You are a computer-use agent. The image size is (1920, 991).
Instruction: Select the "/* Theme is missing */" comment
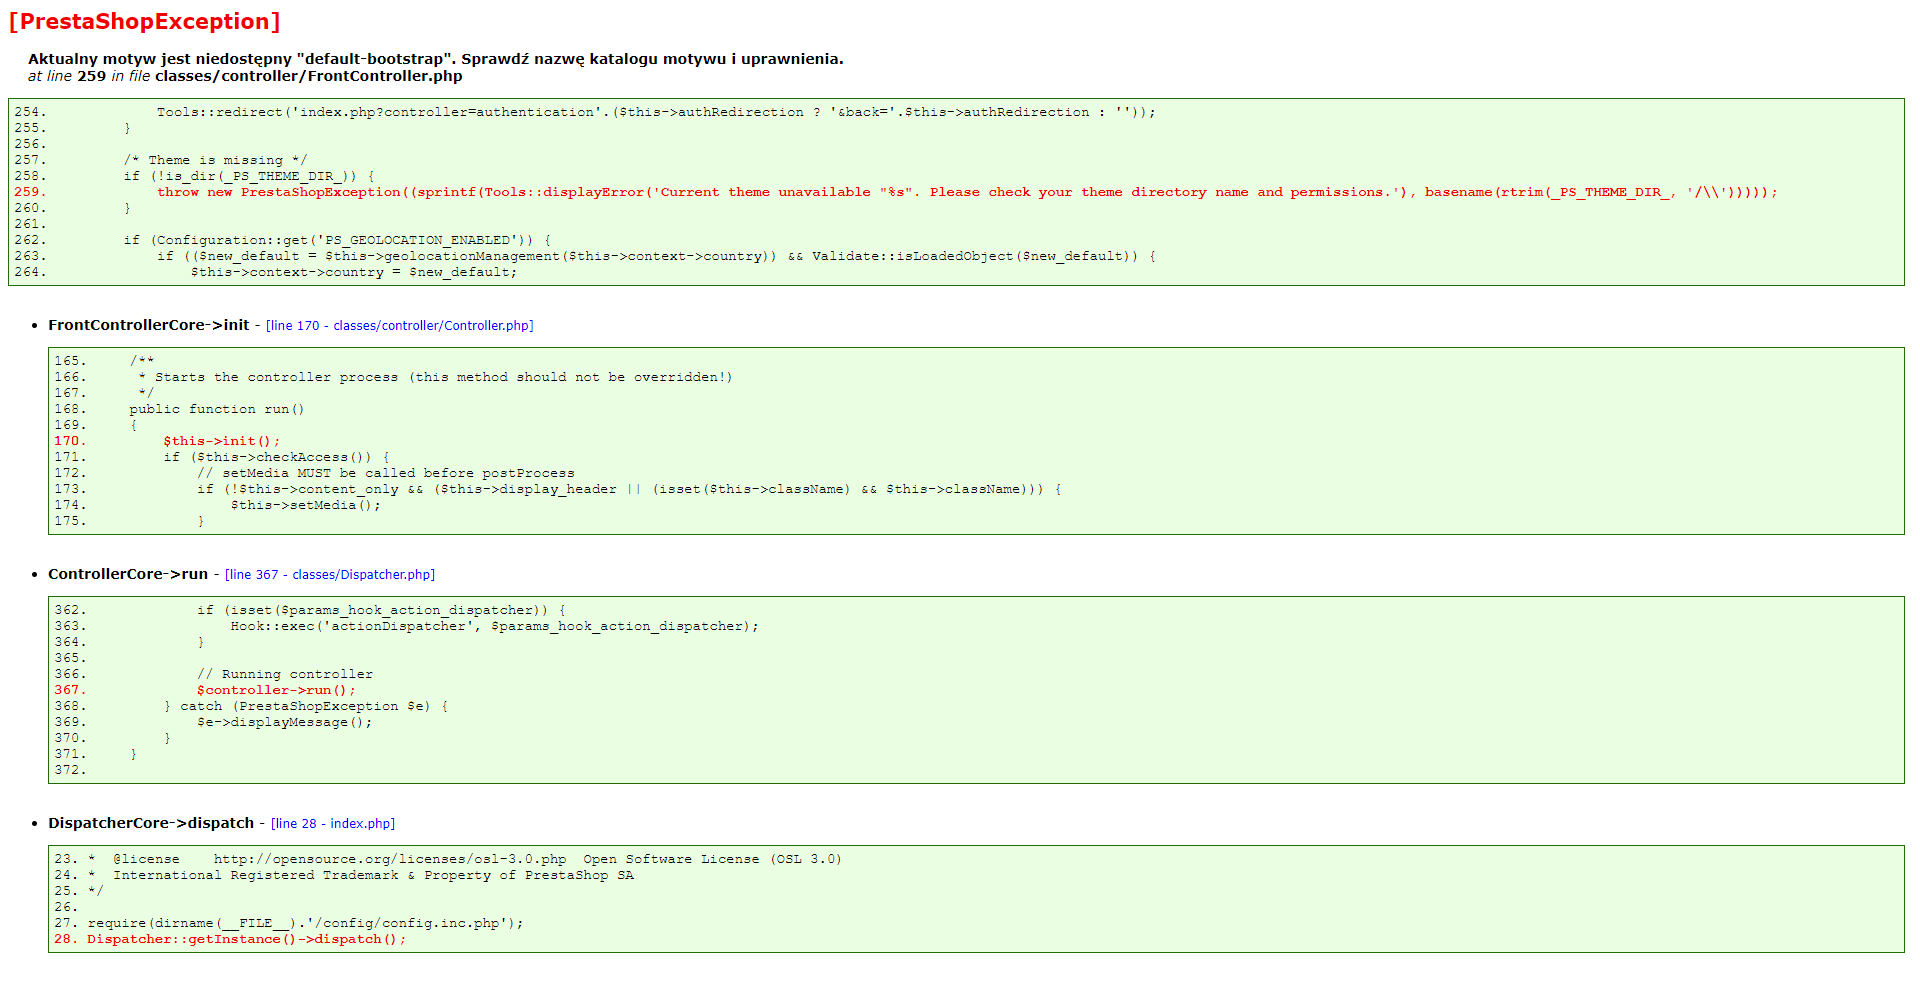216,160
